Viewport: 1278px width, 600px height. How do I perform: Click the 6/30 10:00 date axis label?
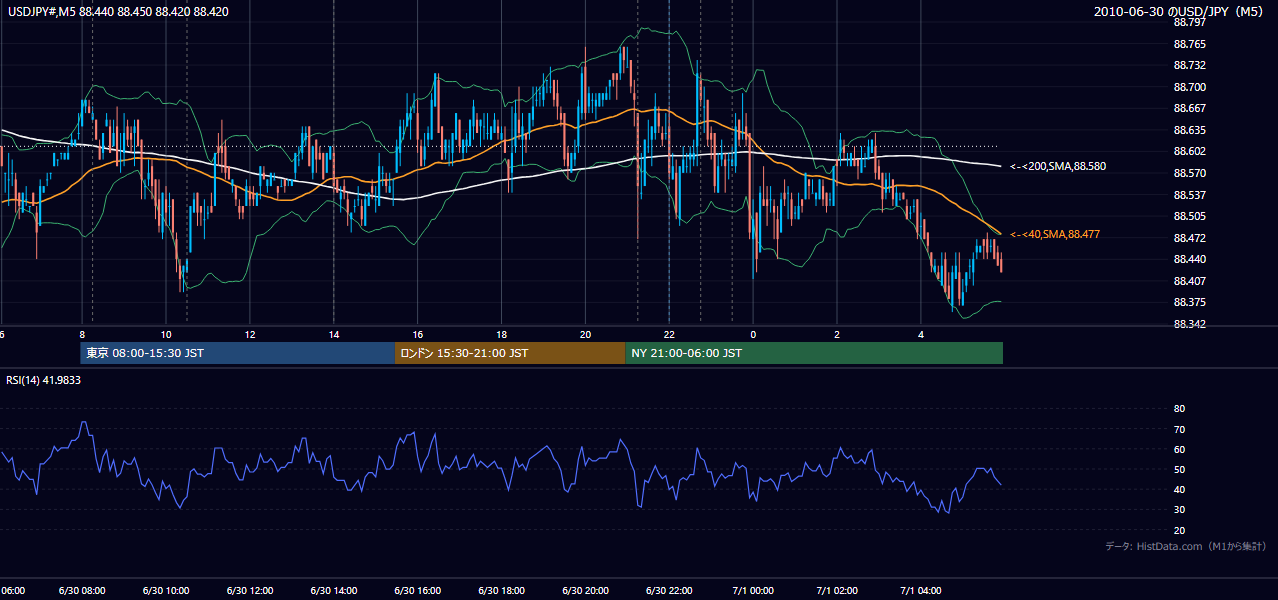[166, 591]
